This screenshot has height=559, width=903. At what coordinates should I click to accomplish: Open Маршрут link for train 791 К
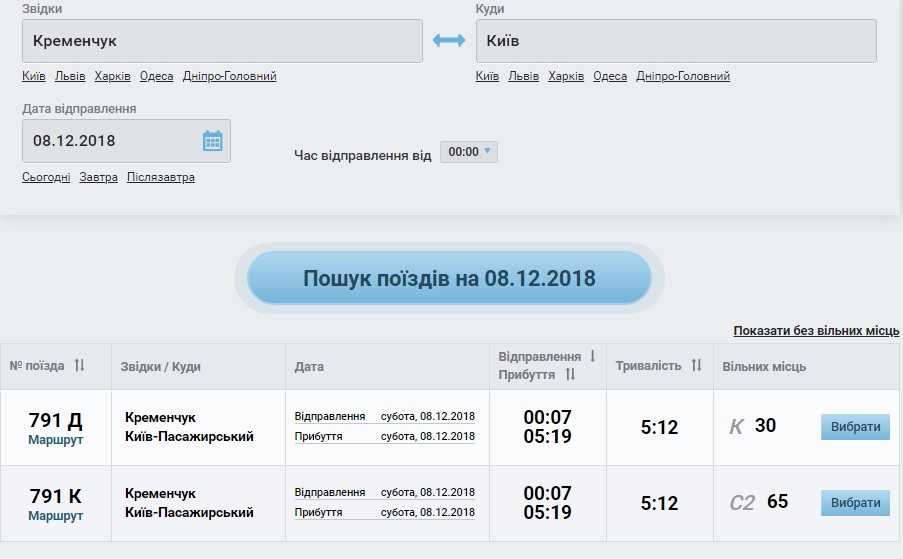(x=55, y=516)
